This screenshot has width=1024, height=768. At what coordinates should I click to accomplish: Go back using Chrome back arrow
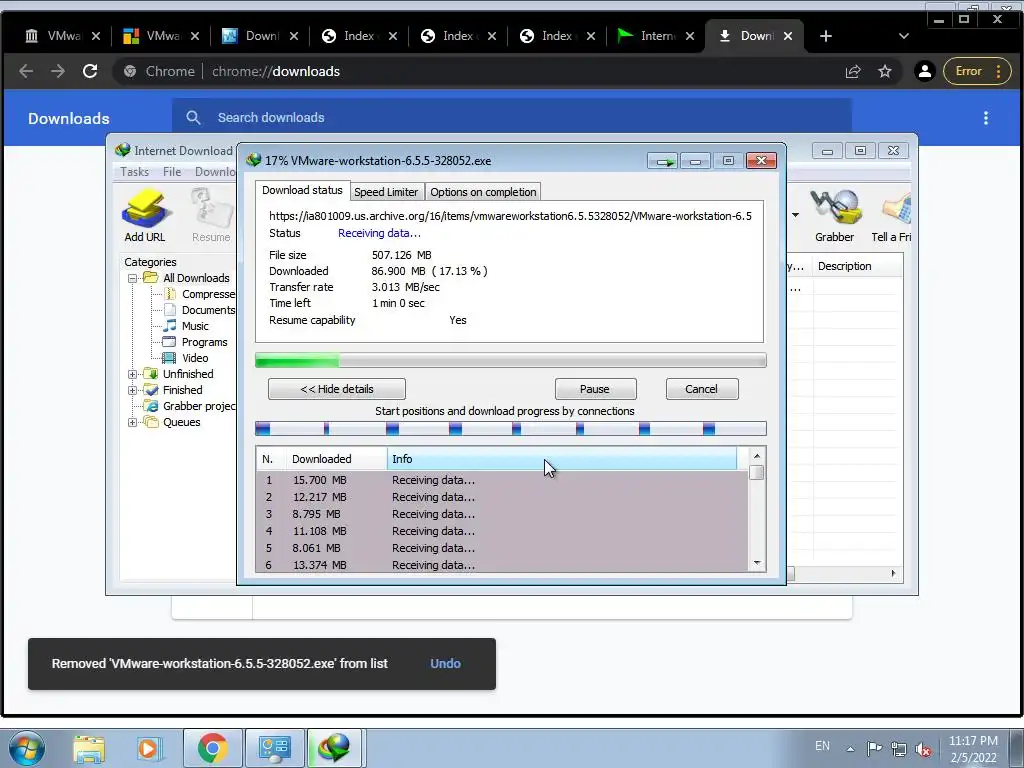(26, 71)
